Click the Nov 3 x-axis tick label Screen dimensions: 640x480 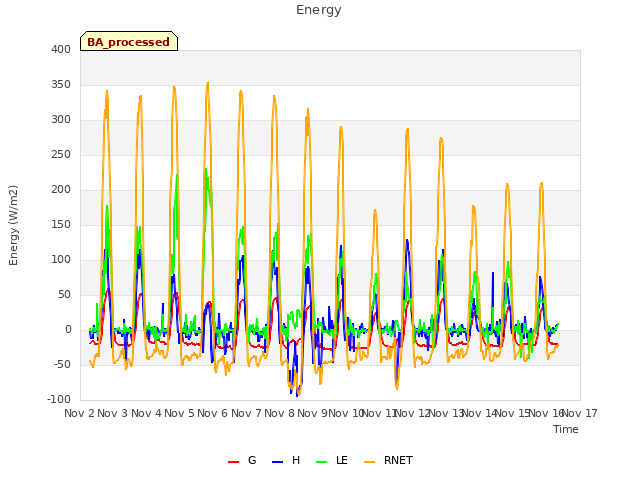pos(113,413)
